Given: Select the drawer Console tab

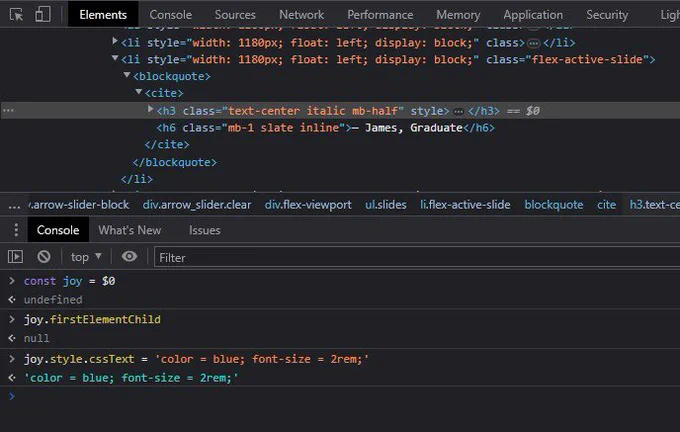Looking at the screenshot, I should click(58, 230).
